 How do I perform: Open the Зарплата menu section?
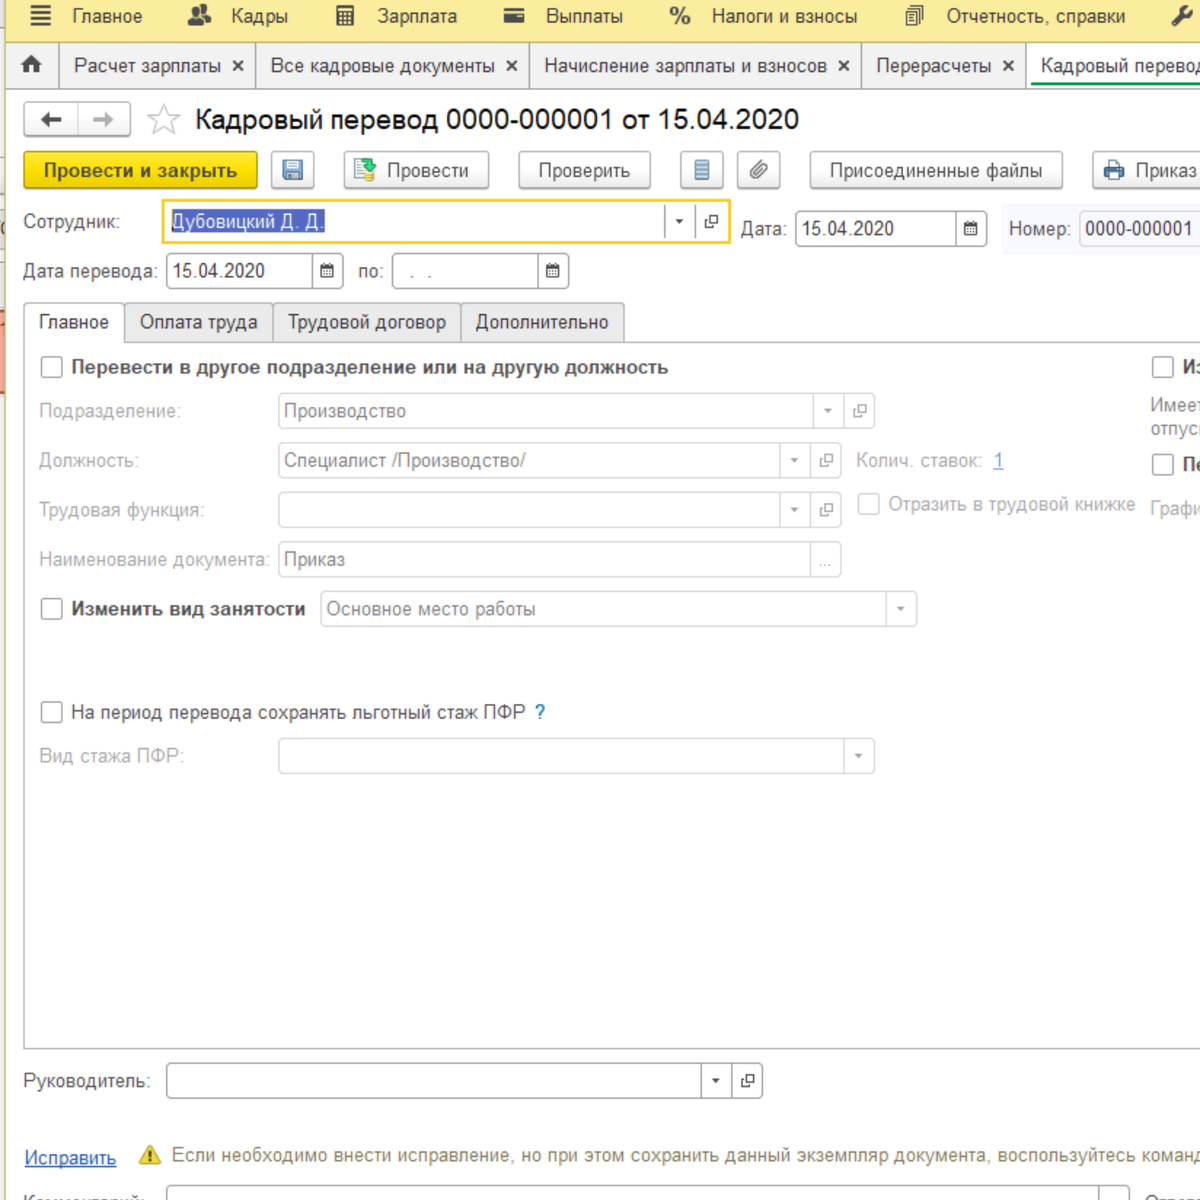pyautogui.click(x=396, y=16)
